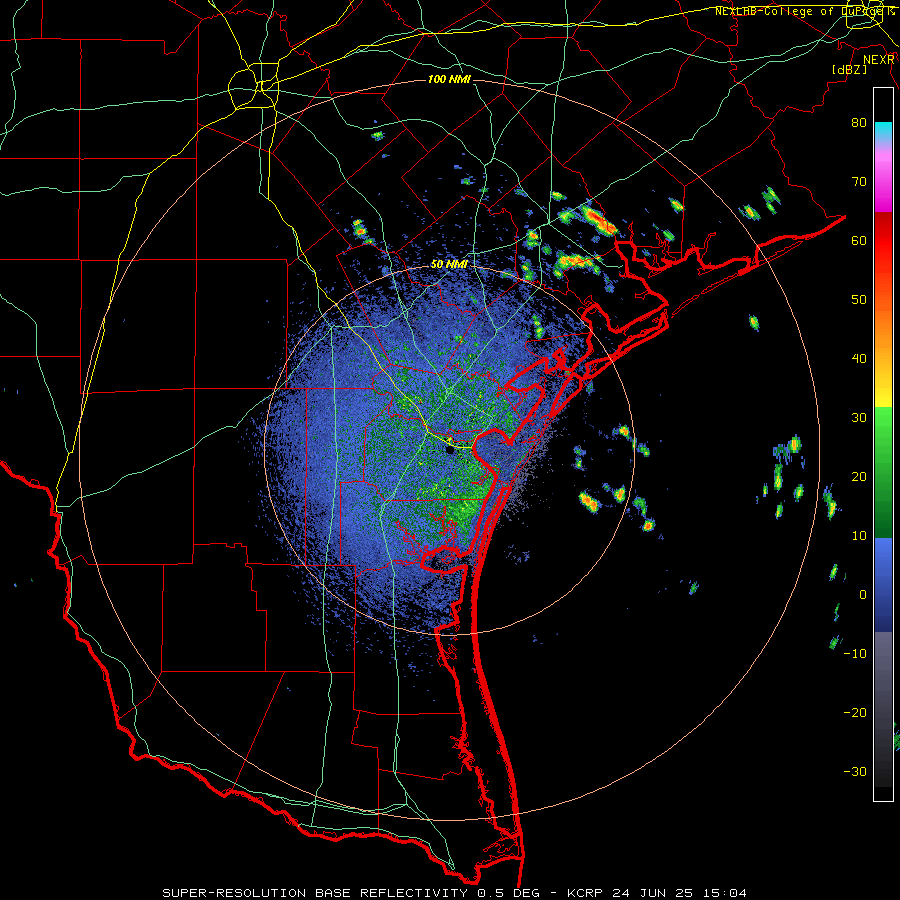
Task: Select the 0 value on the dBZ scale
Action: pyautogui.click(x=863, y=595)
